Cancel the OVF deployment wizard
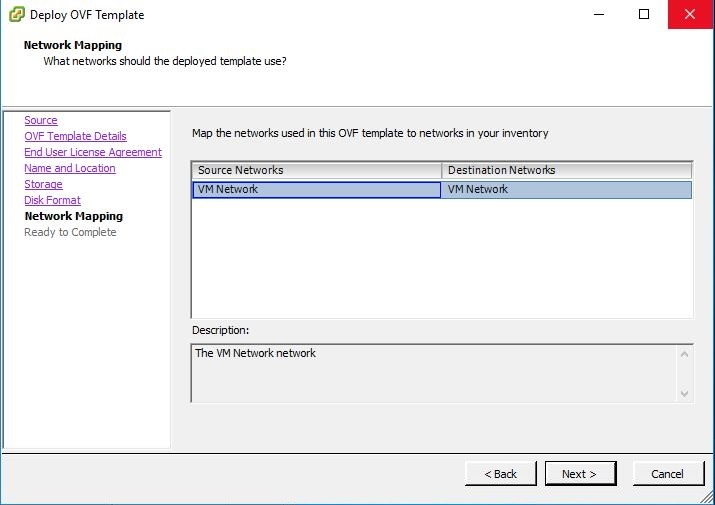Viewport: 715px width, 505px height. (668, 474)
